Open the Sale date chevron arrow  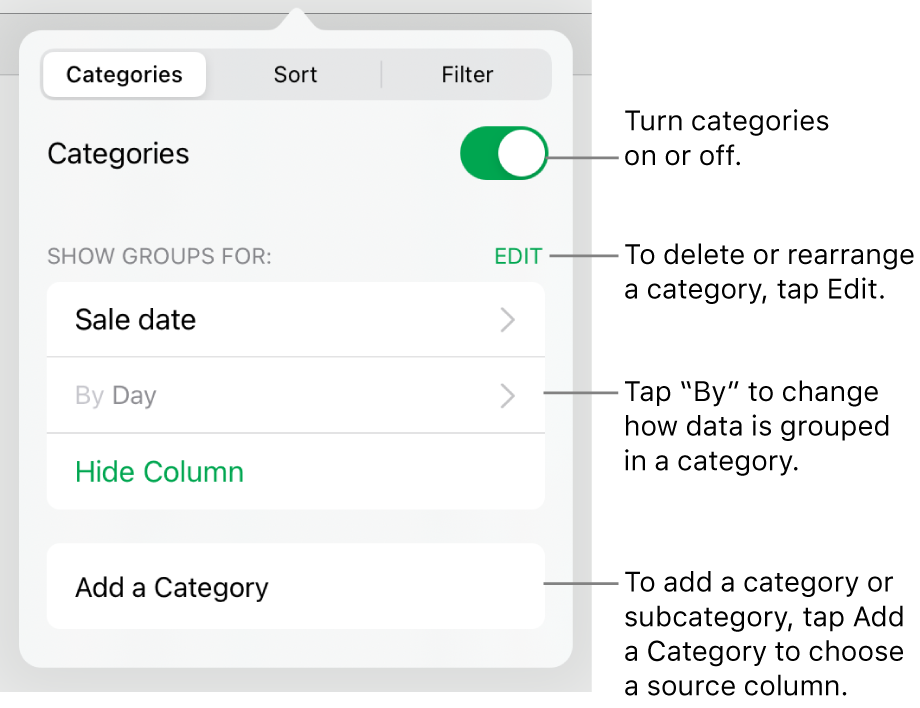coord(508,320)
